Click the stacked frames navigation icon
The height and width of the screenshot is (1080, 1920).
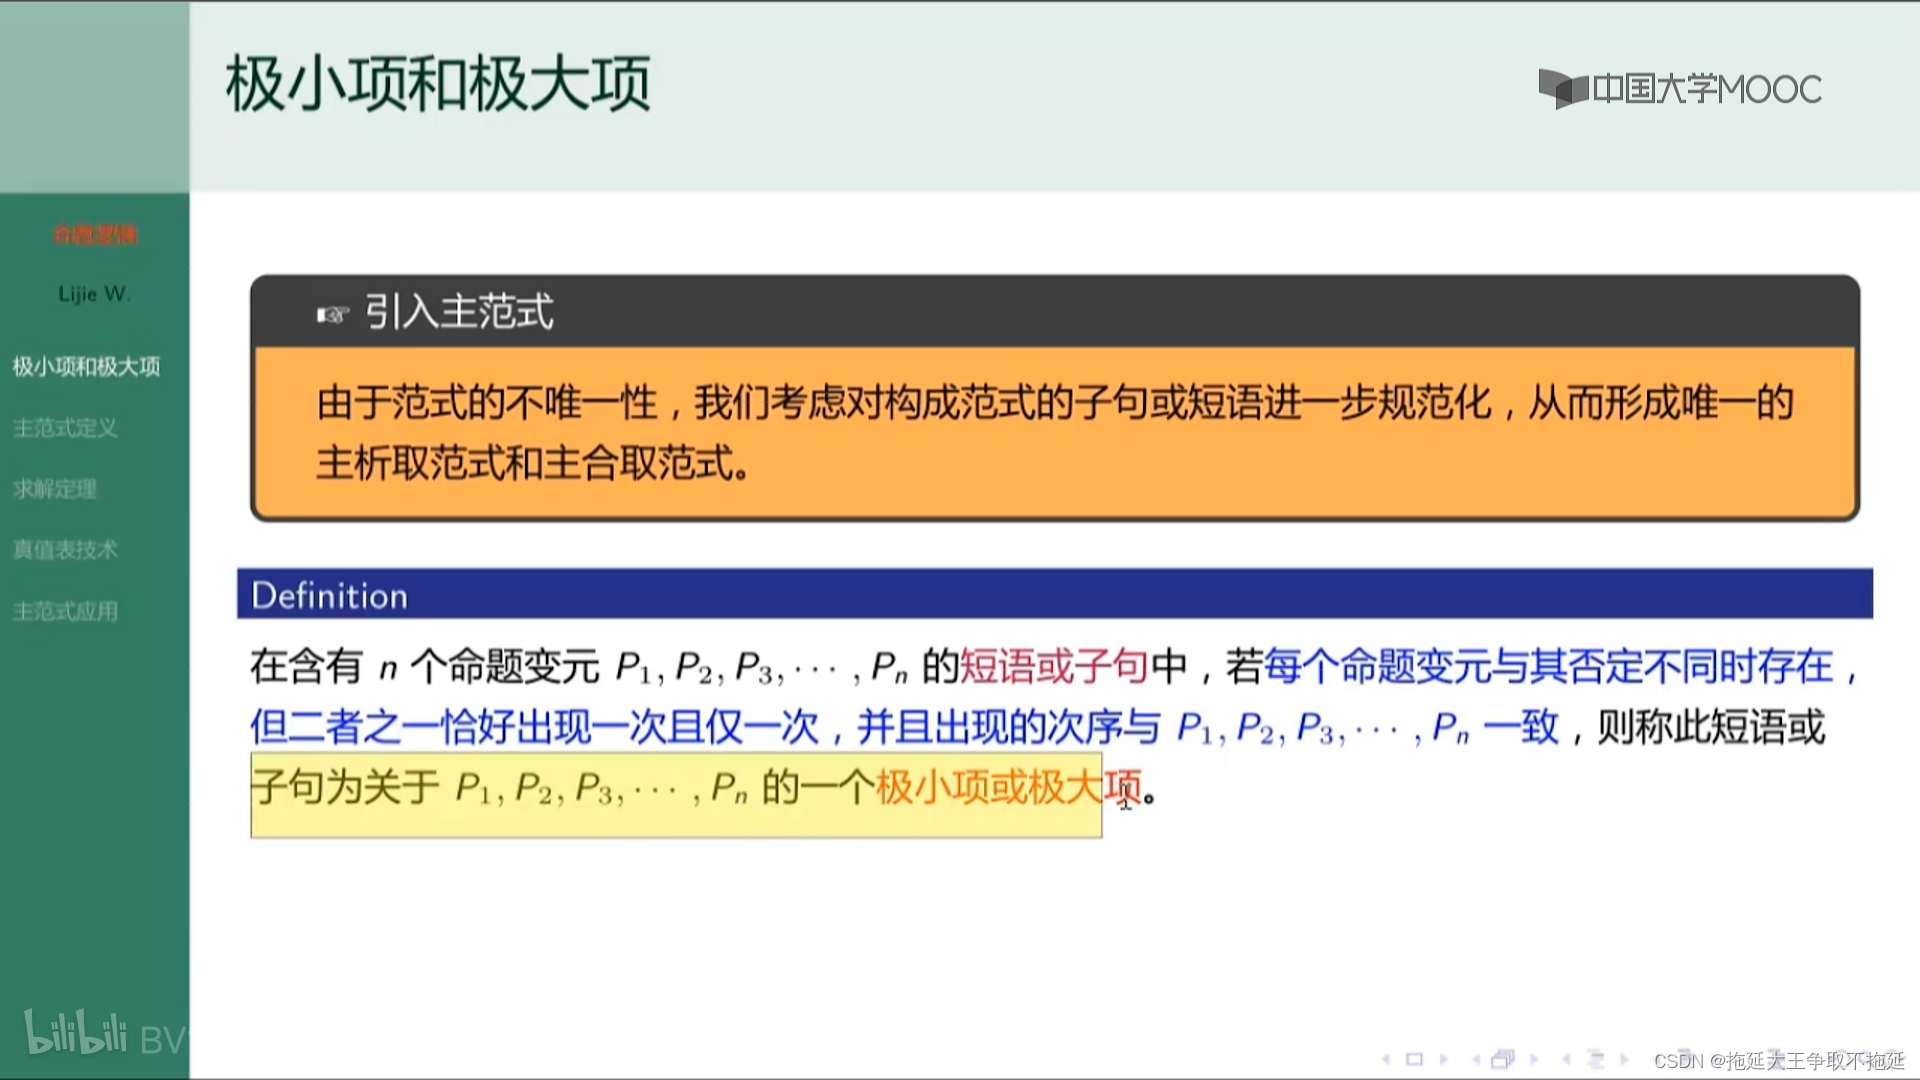pos(1503,1059)
